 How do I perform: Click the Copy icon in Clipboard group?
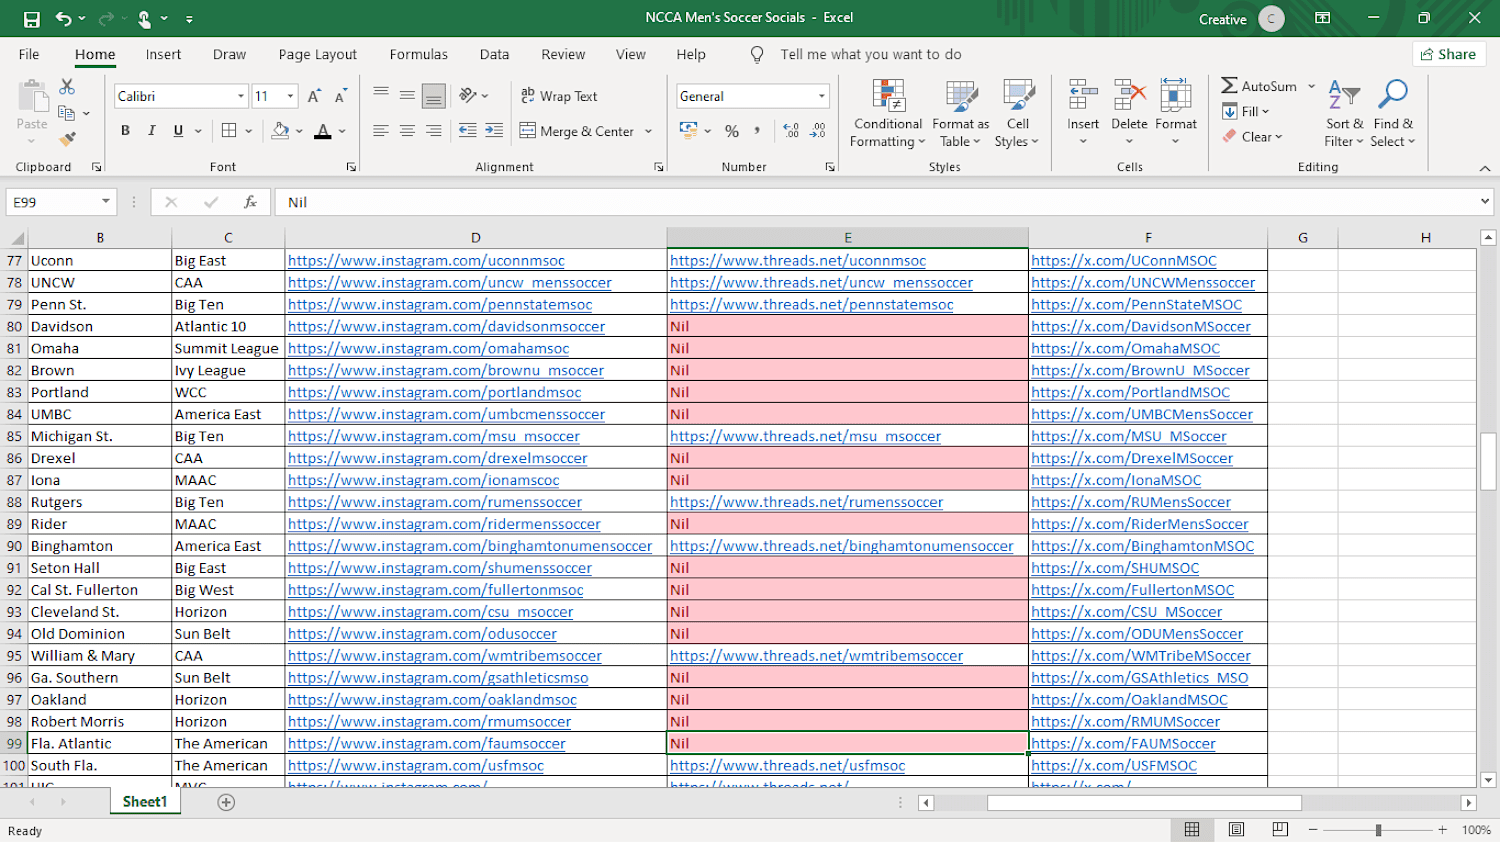point(67,113)
